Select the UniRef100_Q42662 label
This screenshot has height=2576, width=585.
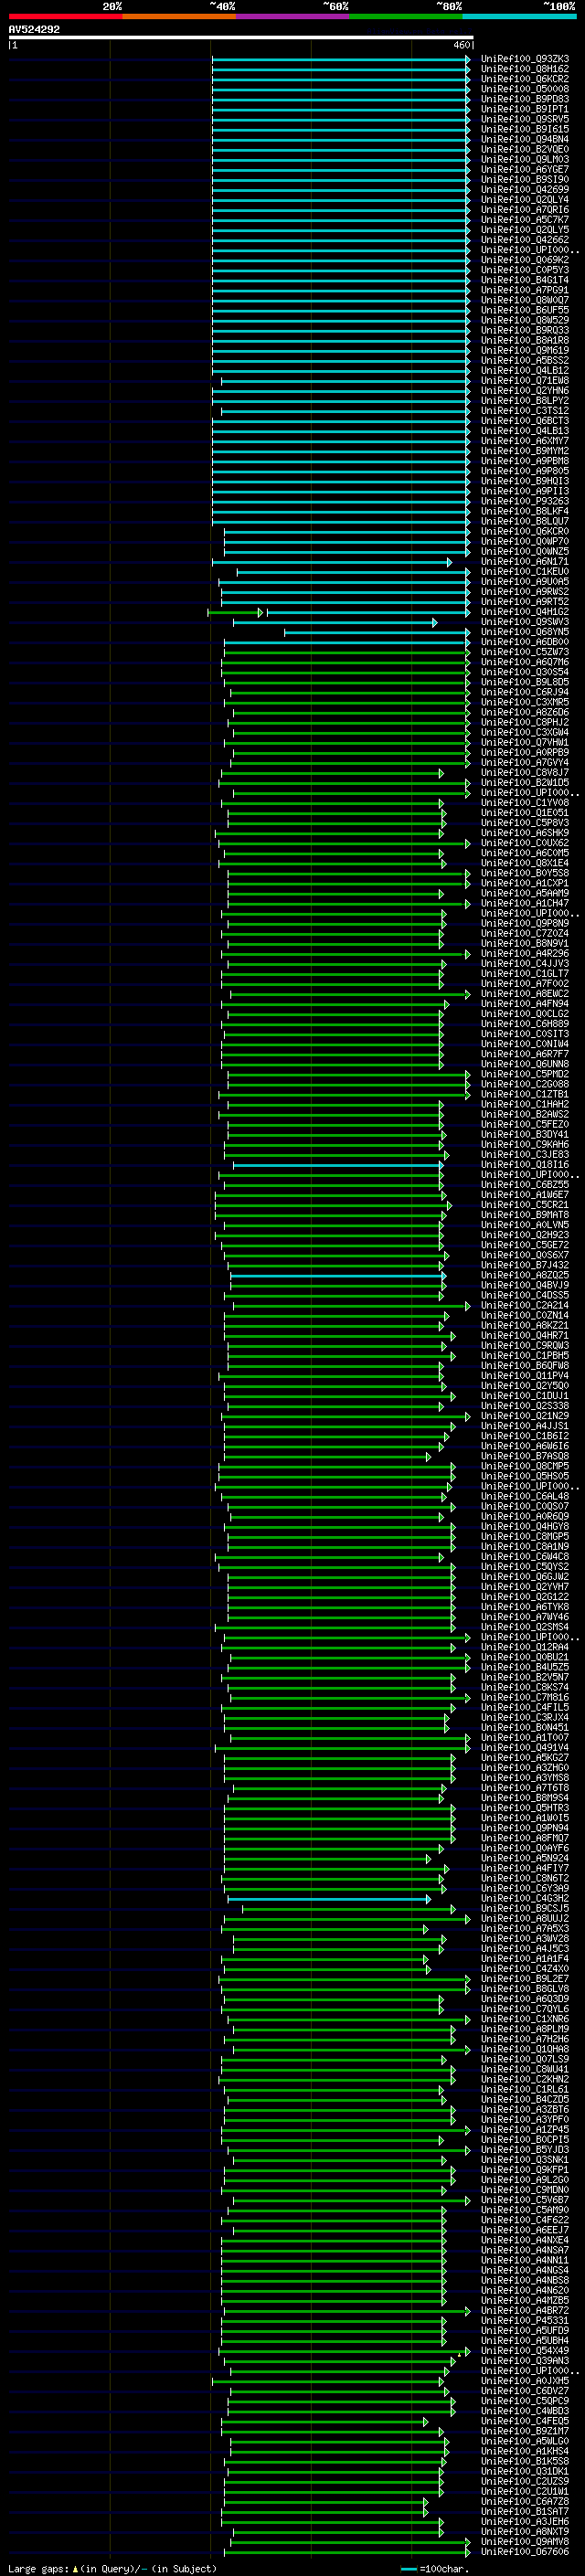coord(525,240)
